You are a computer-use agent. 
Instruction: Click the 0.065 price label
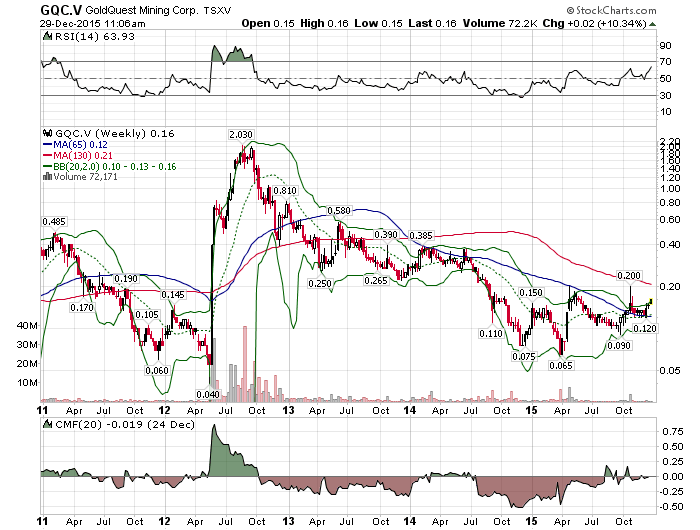[x=561, y=365]
